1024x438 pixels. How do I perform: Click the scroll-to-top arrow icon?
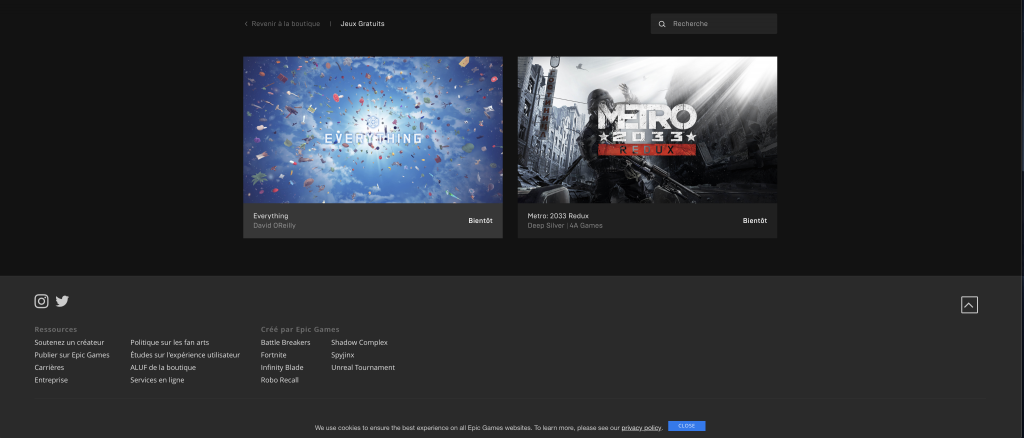(968, 305)
